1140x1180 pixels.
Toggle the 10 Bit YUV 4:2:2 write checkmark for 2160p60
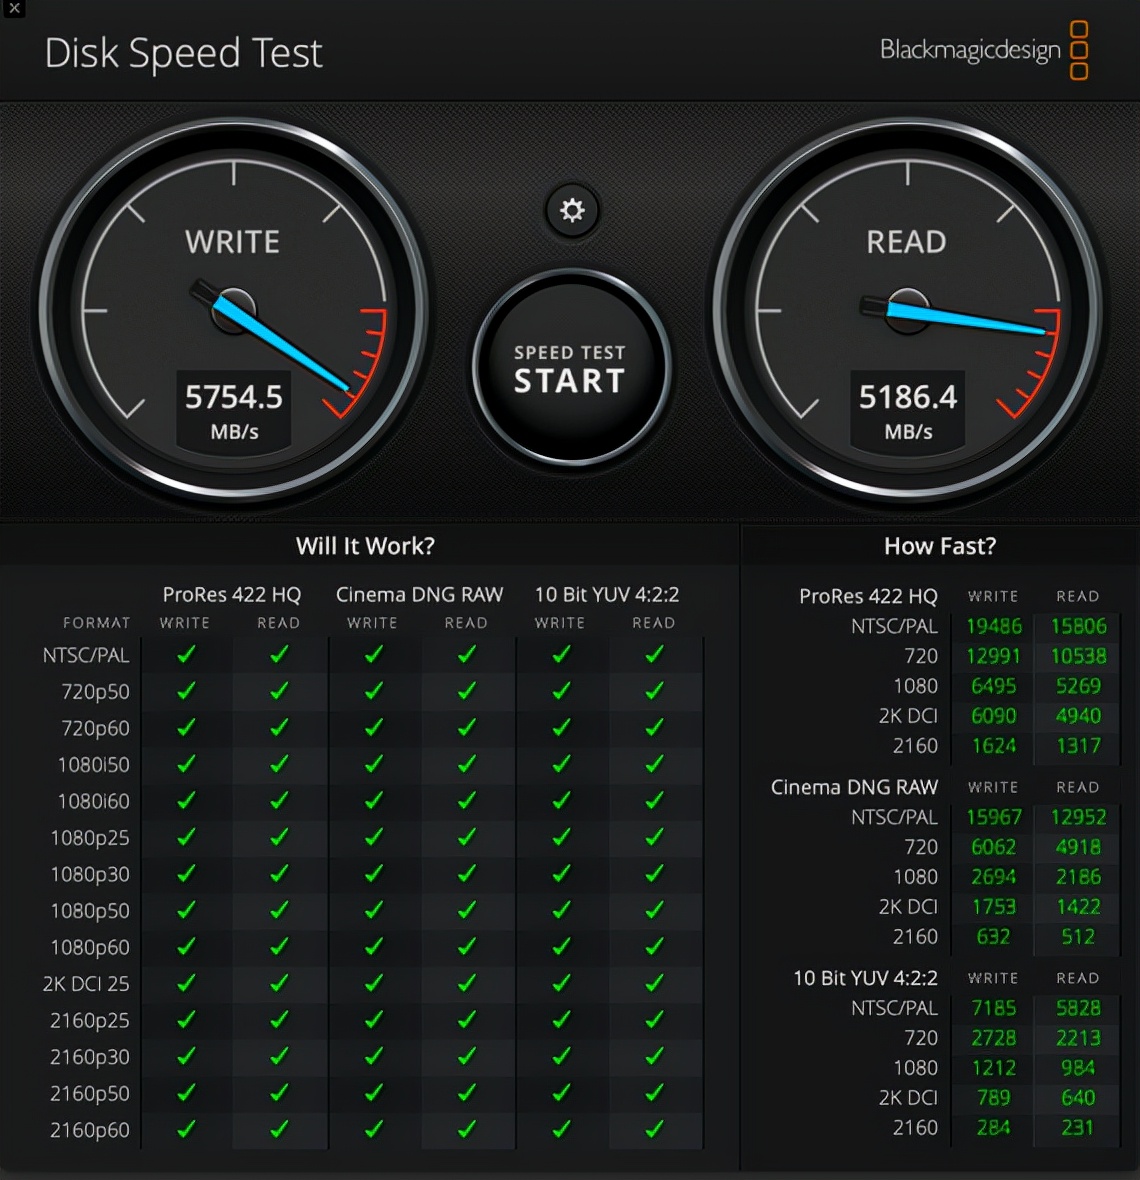[x=560, y=1130]
